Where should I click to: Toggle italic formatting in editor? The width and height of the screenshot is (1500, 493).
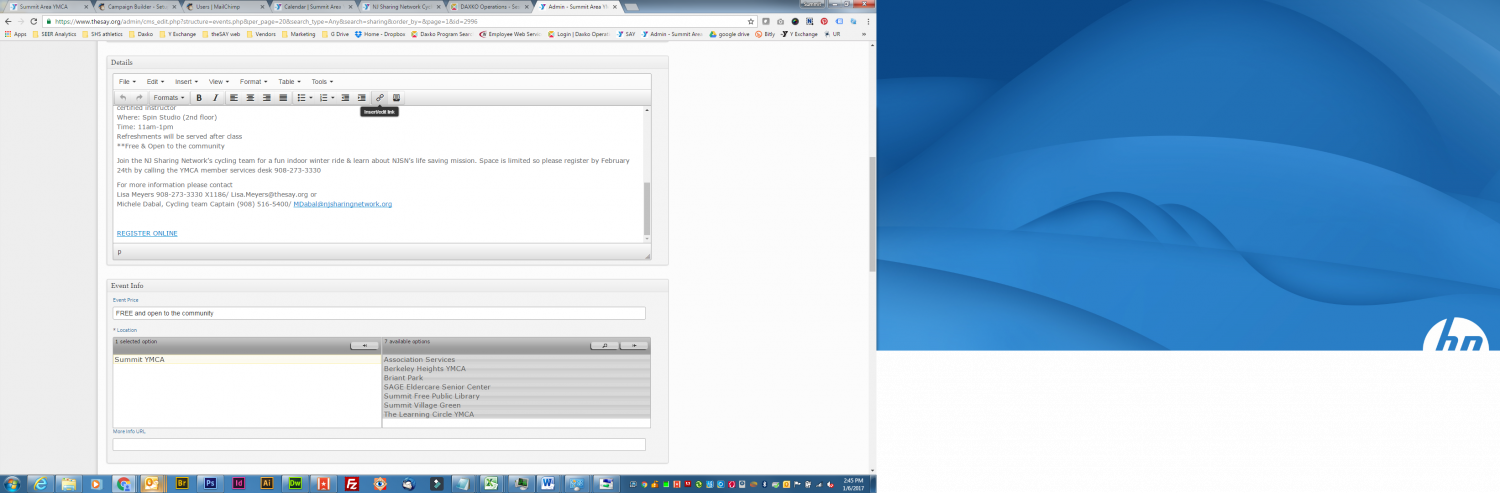[x=215, y=98]
